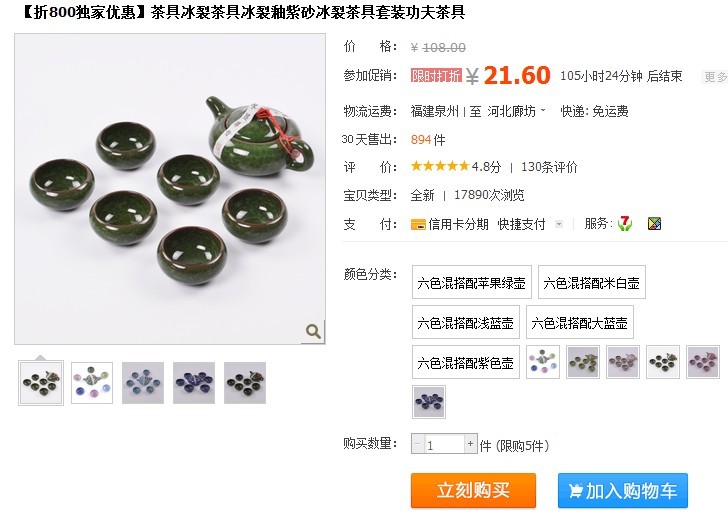The image size is (728, 517).
Task: Increase quantity with the plus stepper
Action: click(x=470, y=444)
